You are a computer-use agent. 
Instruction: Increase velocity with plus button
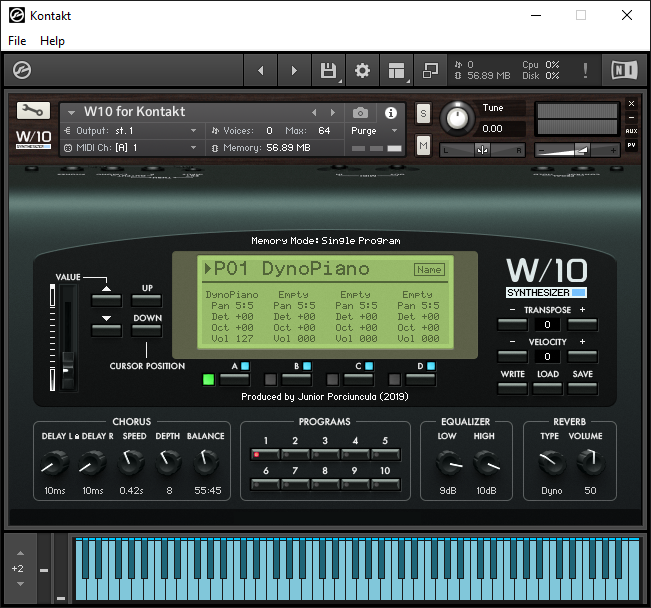(x=582, y=356)
